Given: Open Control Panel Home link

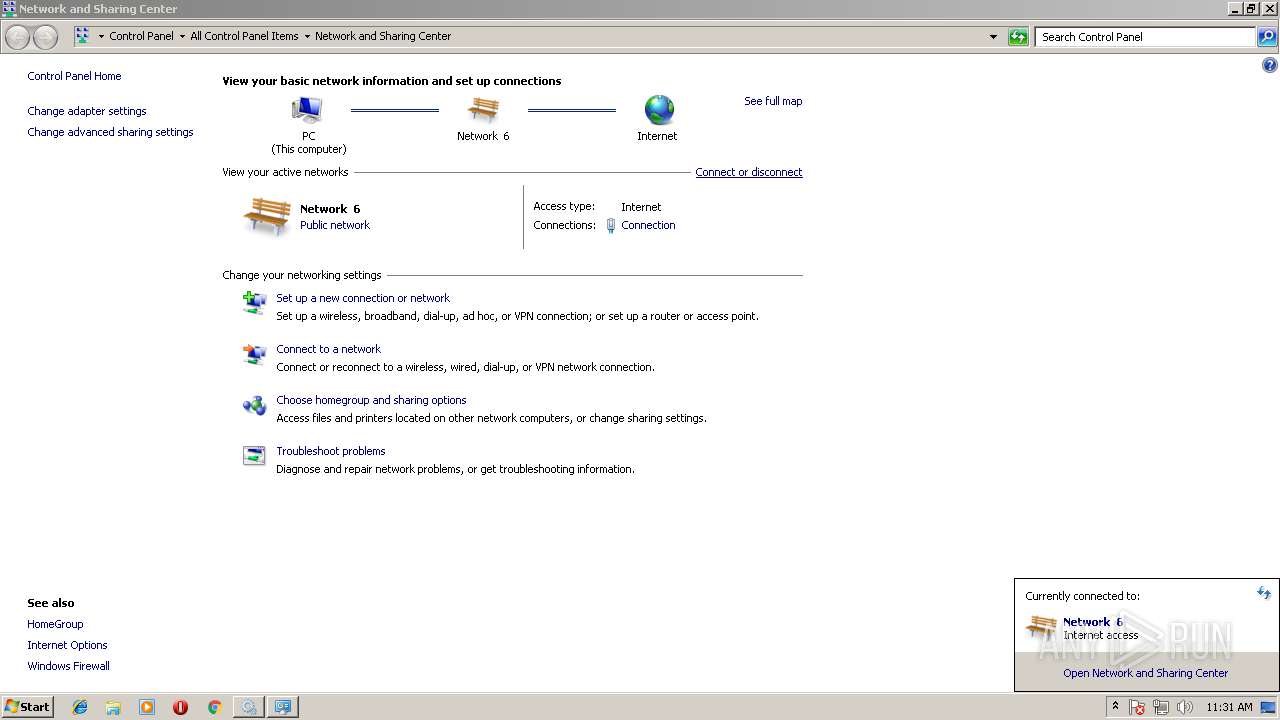Looking at the screenshot, I should pos(74,76).
